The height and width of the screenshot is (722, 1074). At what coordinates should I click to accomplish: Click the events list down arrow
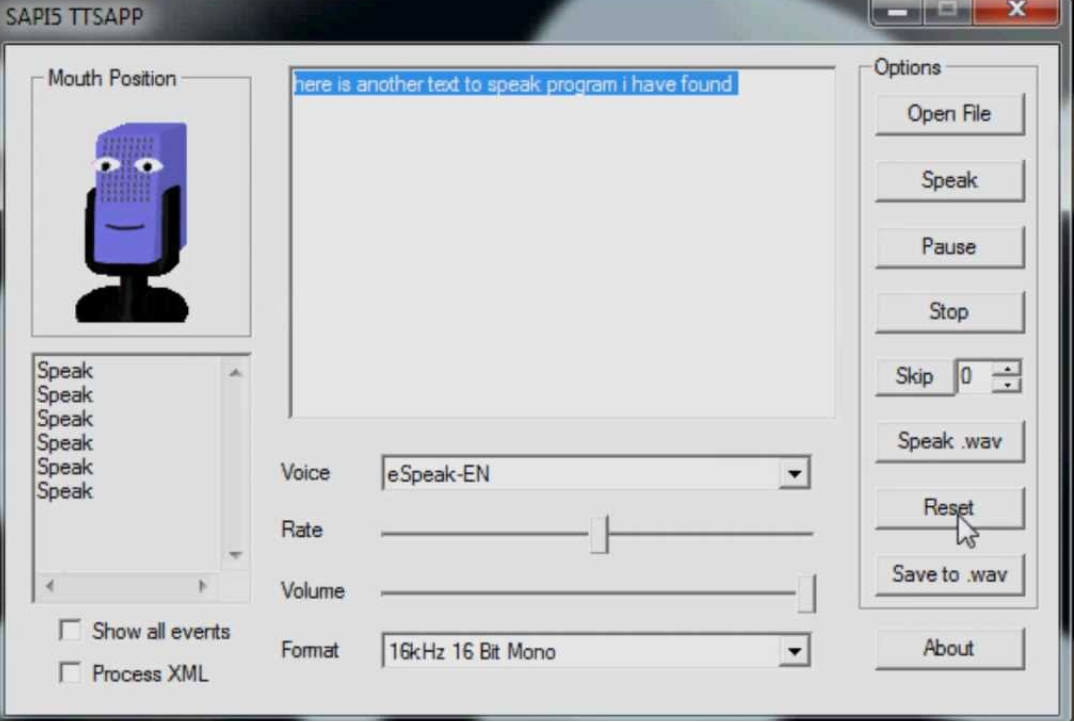235,554
